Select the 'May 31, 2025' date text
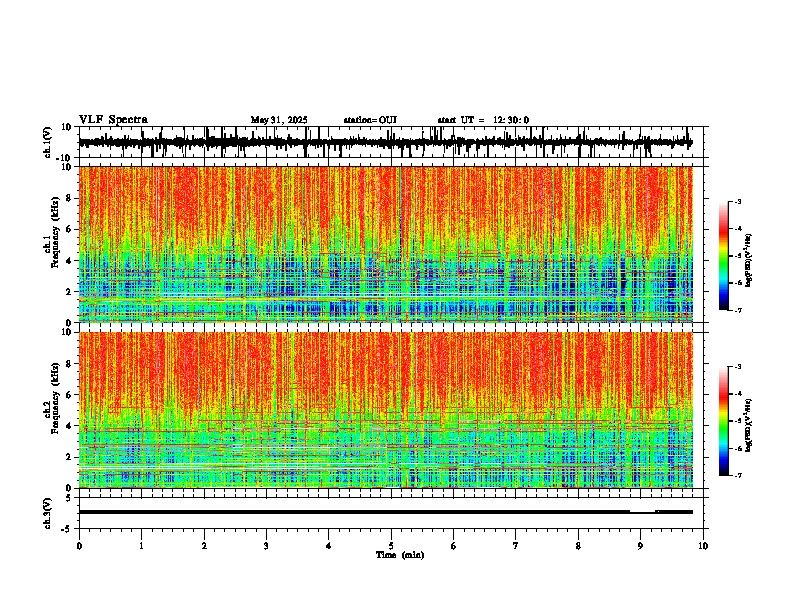This screenshot has height=612, width=792. click(x=279, y=120)
